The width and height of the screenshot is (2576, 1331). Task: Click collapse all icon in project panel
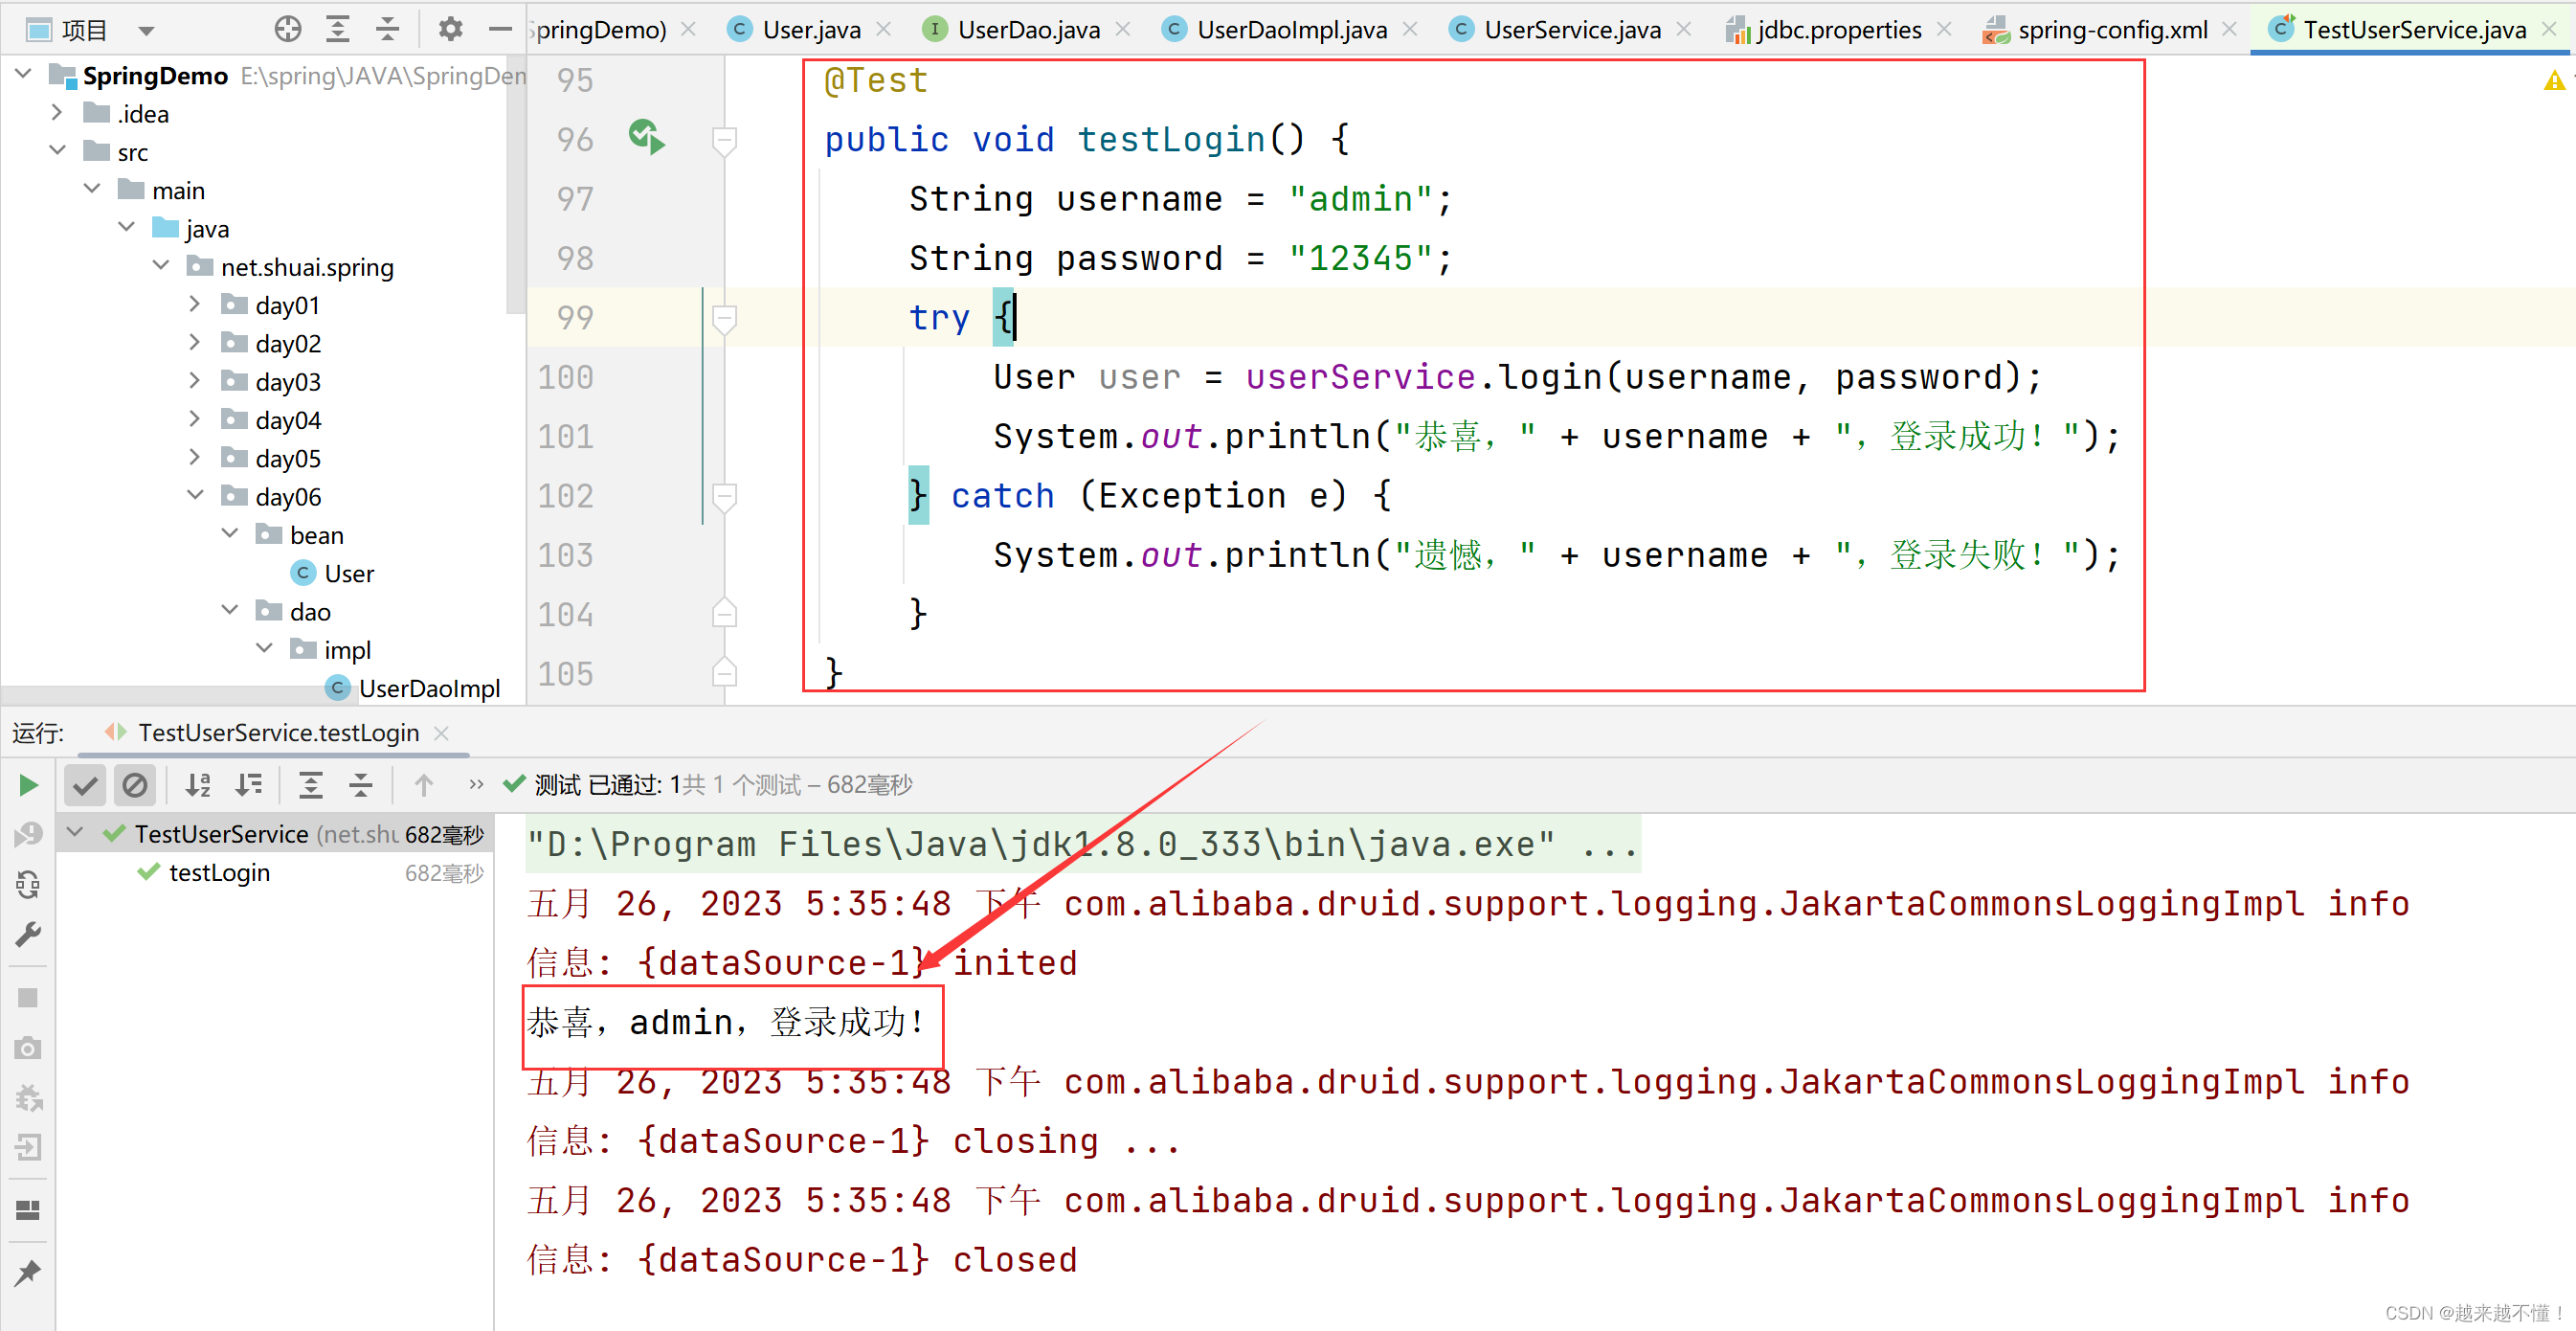pyautogui.click(x=387, y=30)
